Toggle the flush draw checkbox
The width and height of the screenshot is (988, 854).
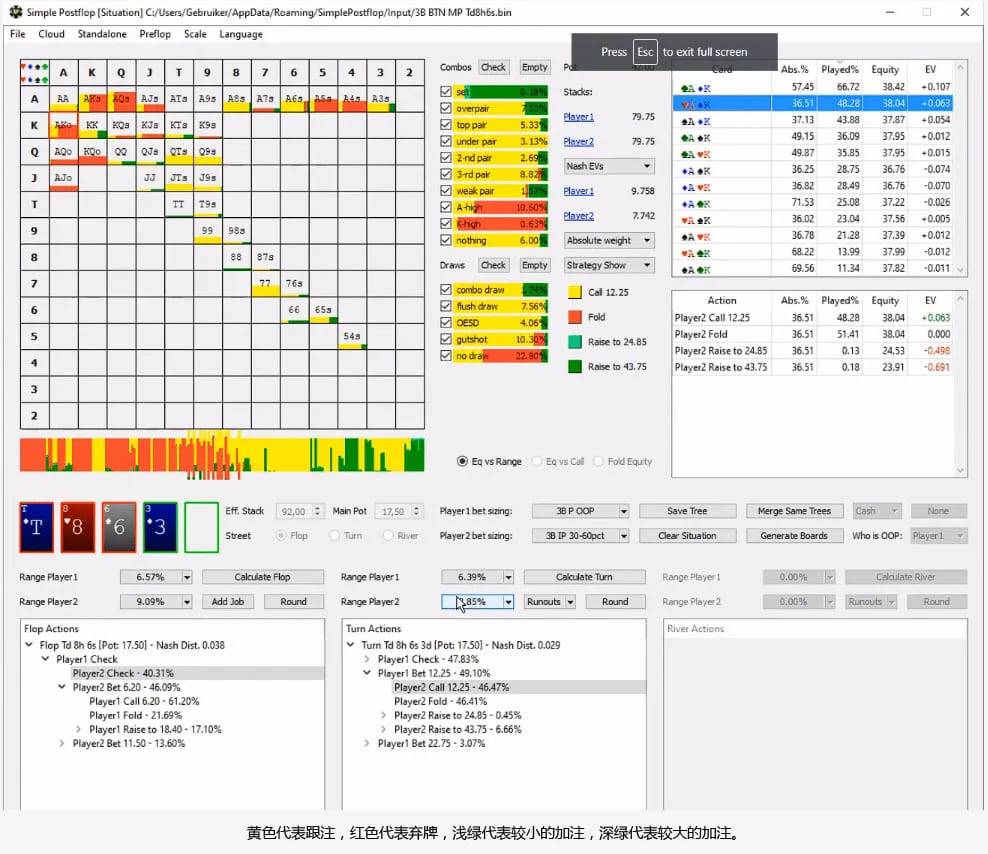[x=446, y=306]
